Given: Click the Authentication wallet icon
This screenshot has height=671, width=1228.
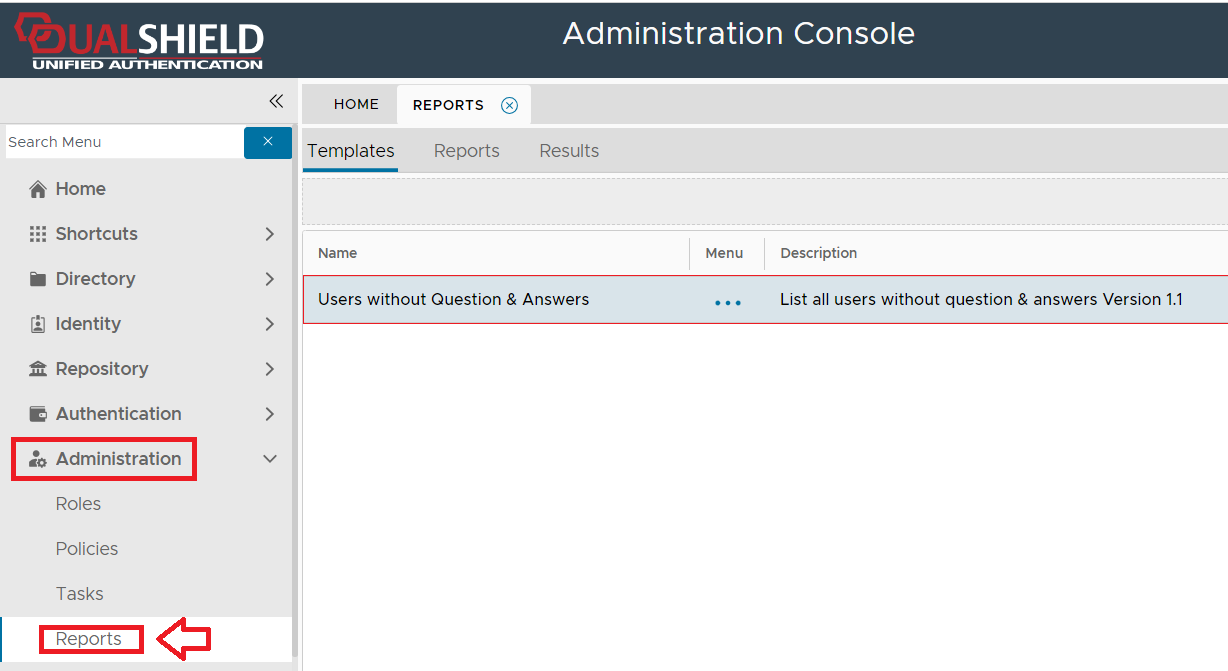Looking at the screenshot, I should [x=38, y=414].
